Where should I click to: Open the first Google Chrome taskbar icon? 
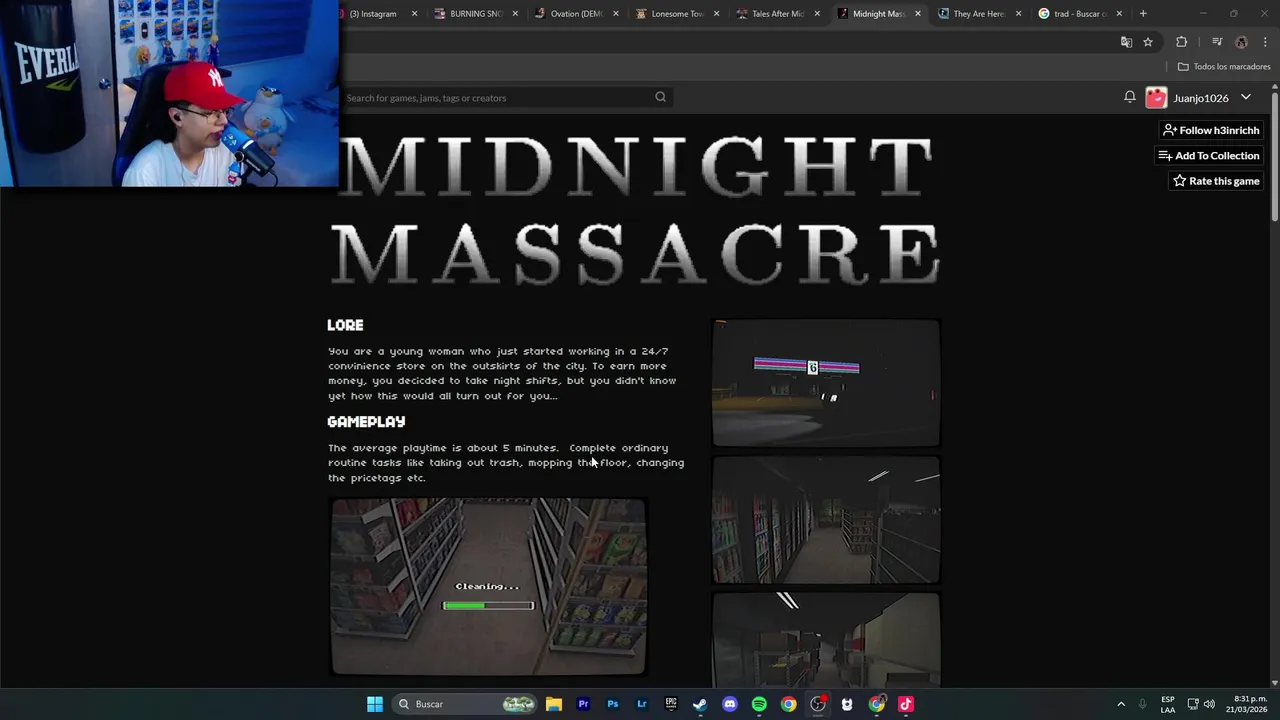[789, 704]
